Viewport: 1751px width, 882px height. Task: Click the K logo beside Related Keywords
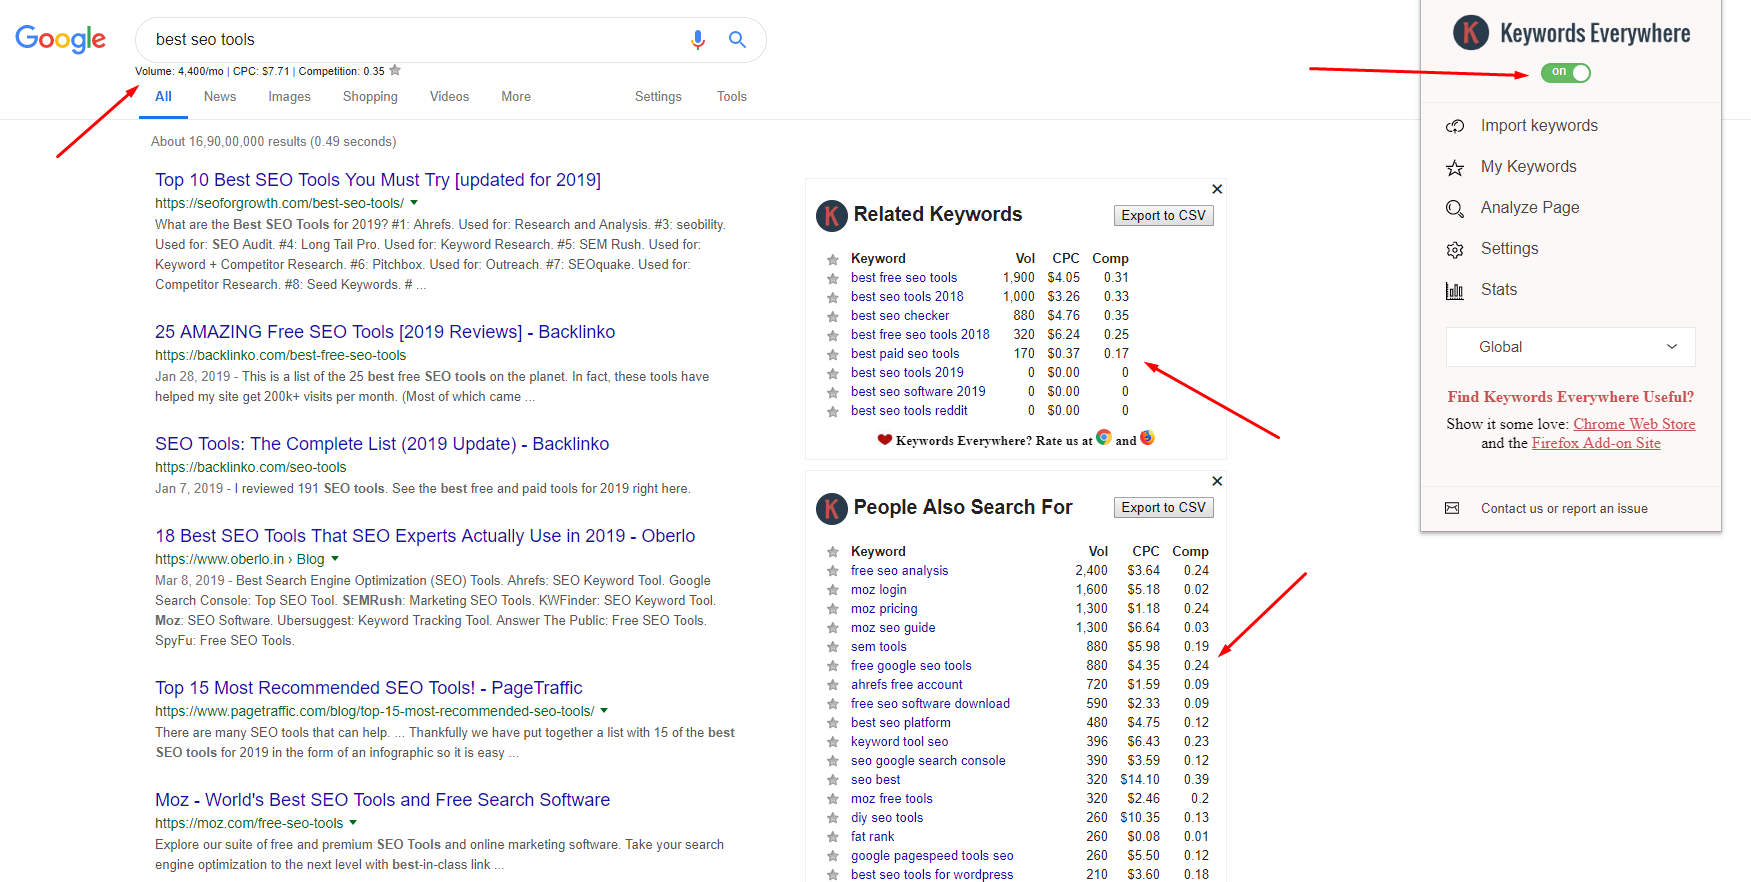[x=832, y=216]
